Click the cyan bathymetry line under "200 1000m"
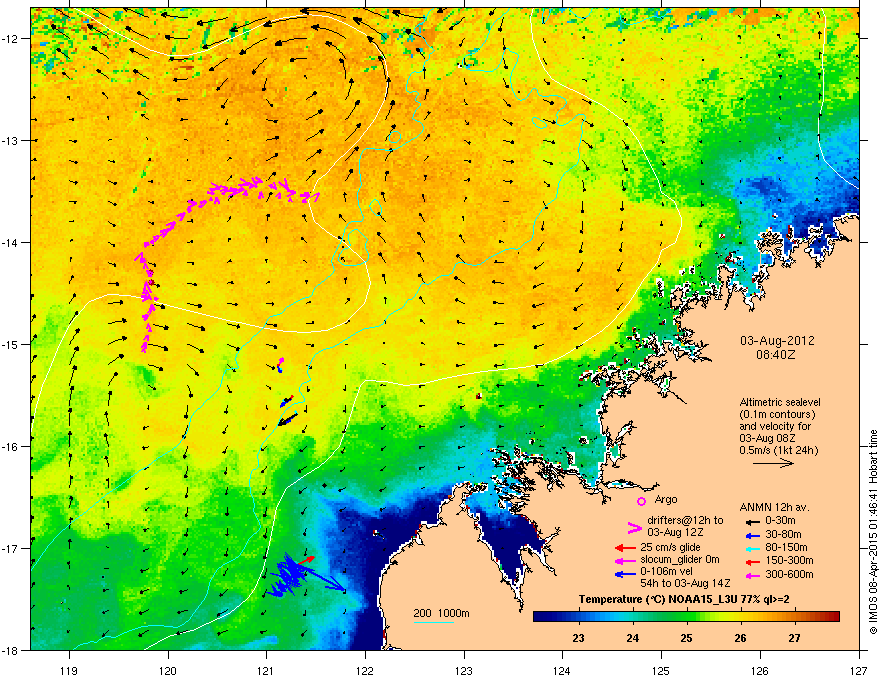Viewport: 880px width, 680px height. pos(433,622)
